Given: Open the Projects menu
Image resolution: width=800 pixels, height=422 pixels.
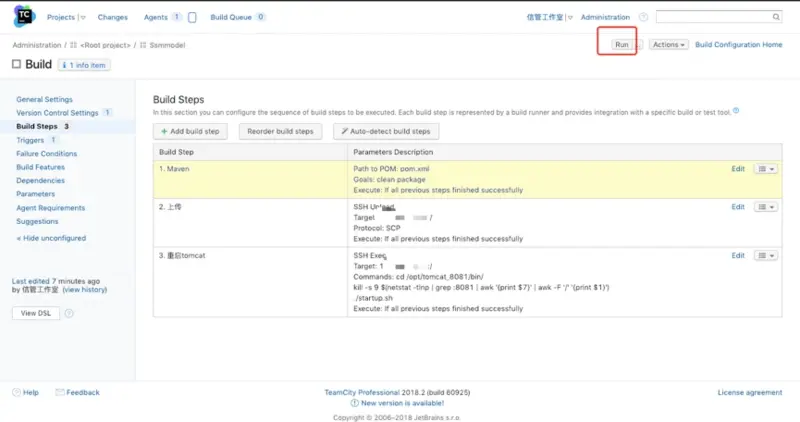Looking at the screenshot, I should click(61, 17).
